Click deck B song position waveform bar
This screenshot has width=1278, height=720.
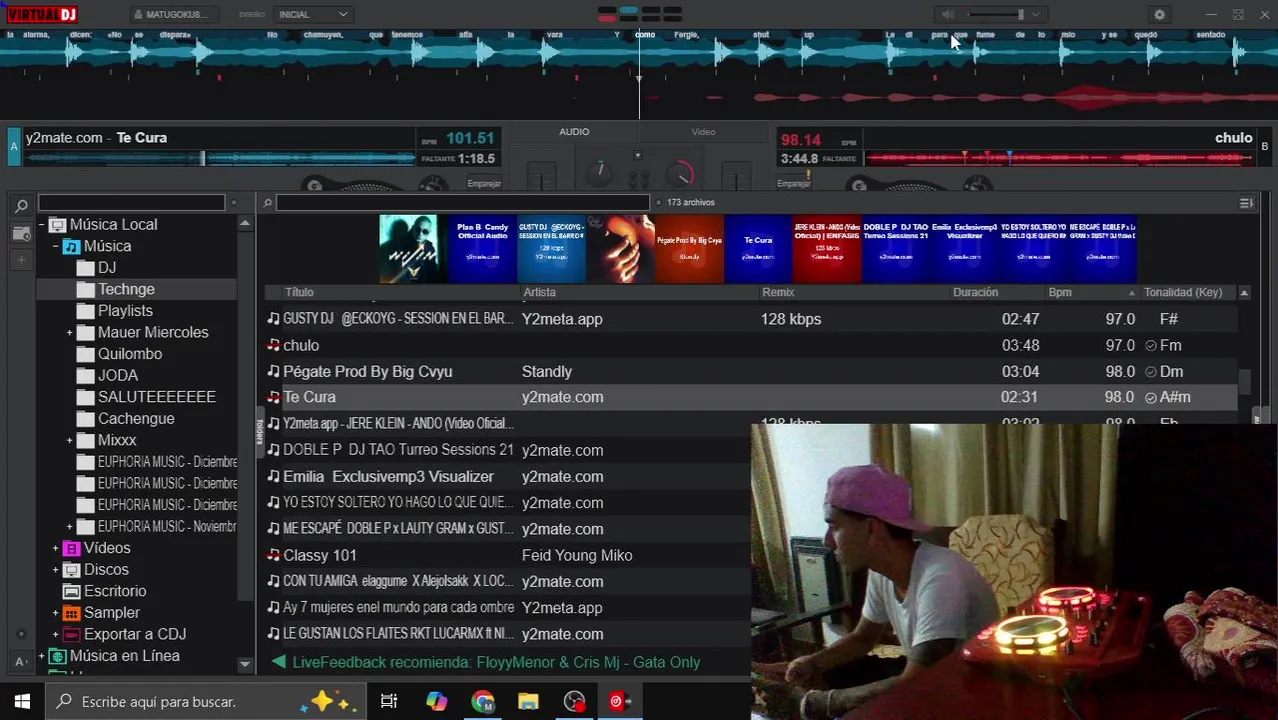(1058, 158)
